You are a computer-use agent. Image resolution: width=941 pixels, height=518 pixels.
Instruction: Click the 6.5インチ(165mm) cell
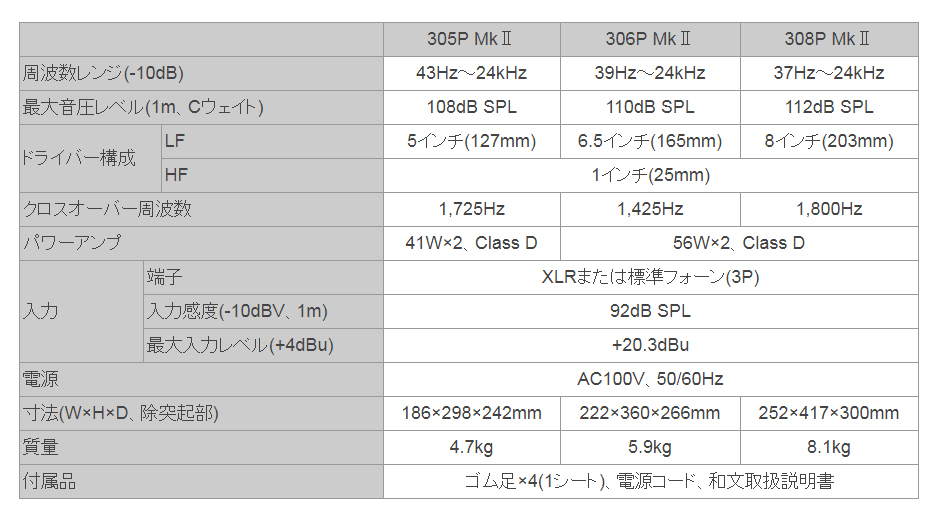click(651, 142)
